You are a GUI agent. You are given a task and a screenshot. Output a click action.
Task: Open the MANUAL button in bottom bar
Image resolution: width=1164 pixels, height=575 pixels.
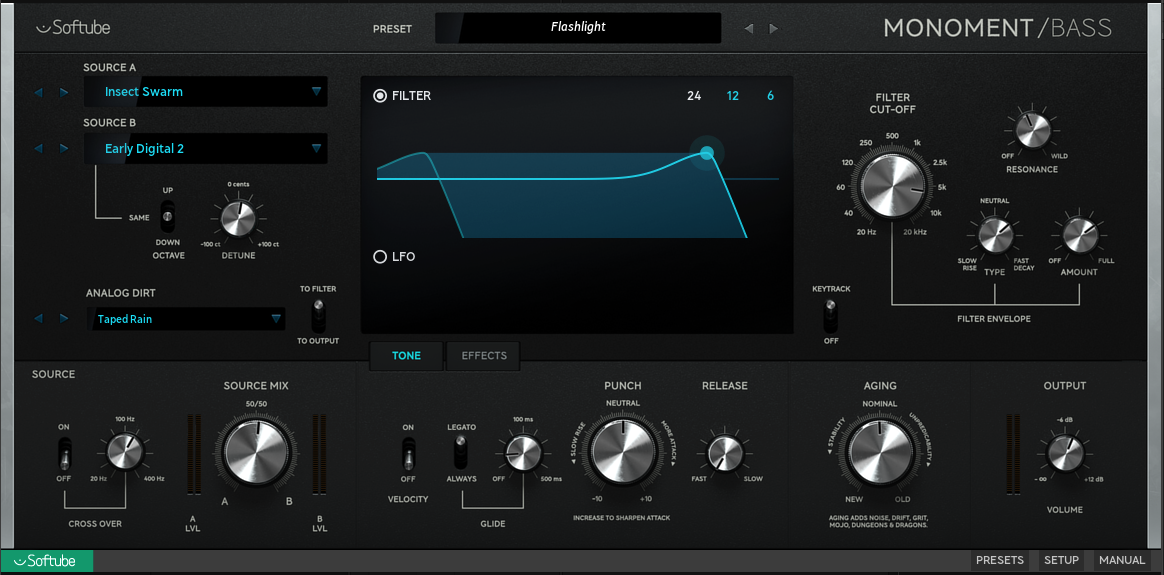click(x=1121, y=561)
